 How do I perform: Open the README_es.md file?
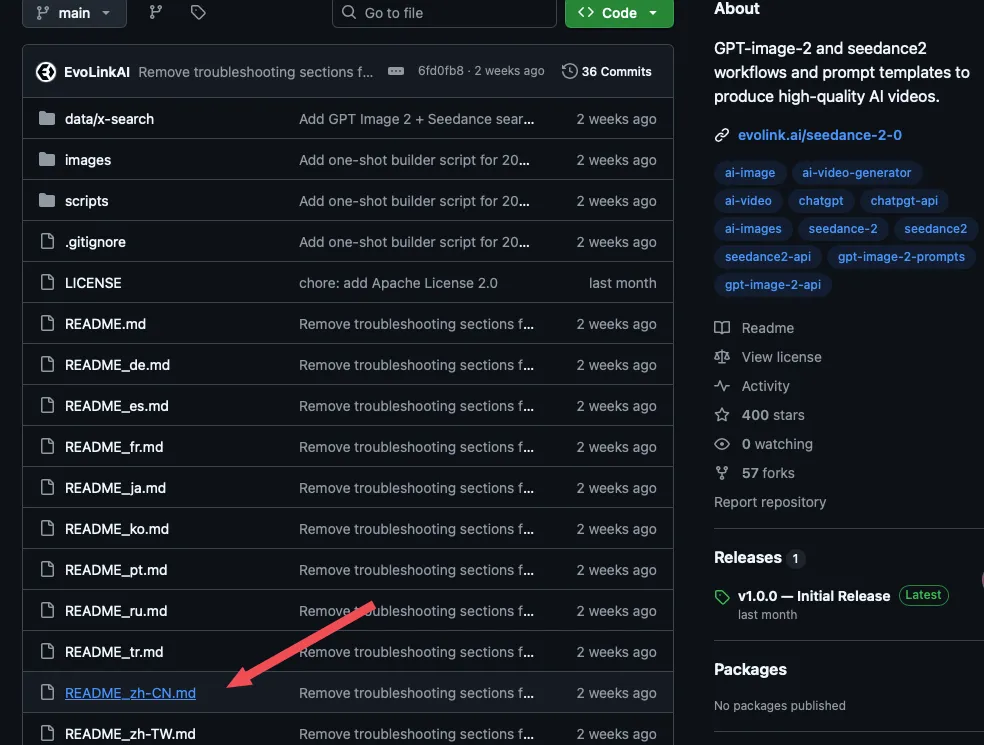pos(117,406)
